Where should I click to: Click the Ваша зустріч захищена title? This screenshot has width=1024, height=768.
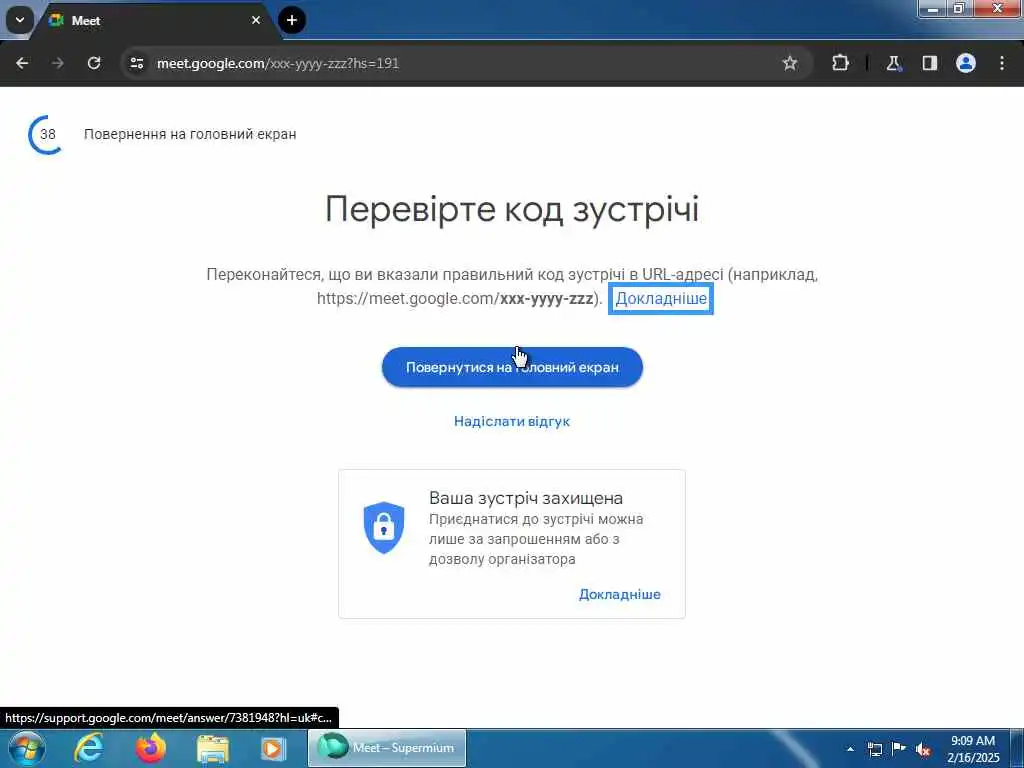526,498
